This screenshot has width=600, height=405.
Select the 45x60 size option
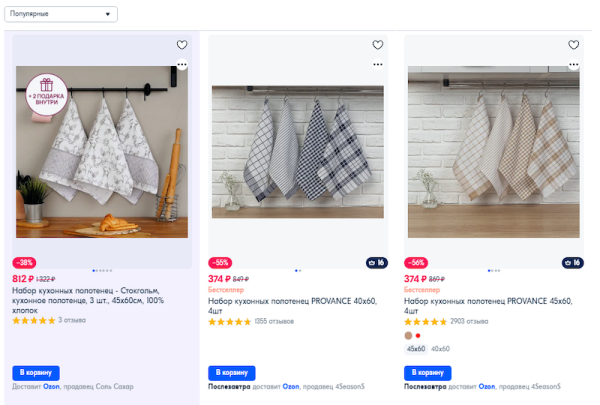click(415, 349)
